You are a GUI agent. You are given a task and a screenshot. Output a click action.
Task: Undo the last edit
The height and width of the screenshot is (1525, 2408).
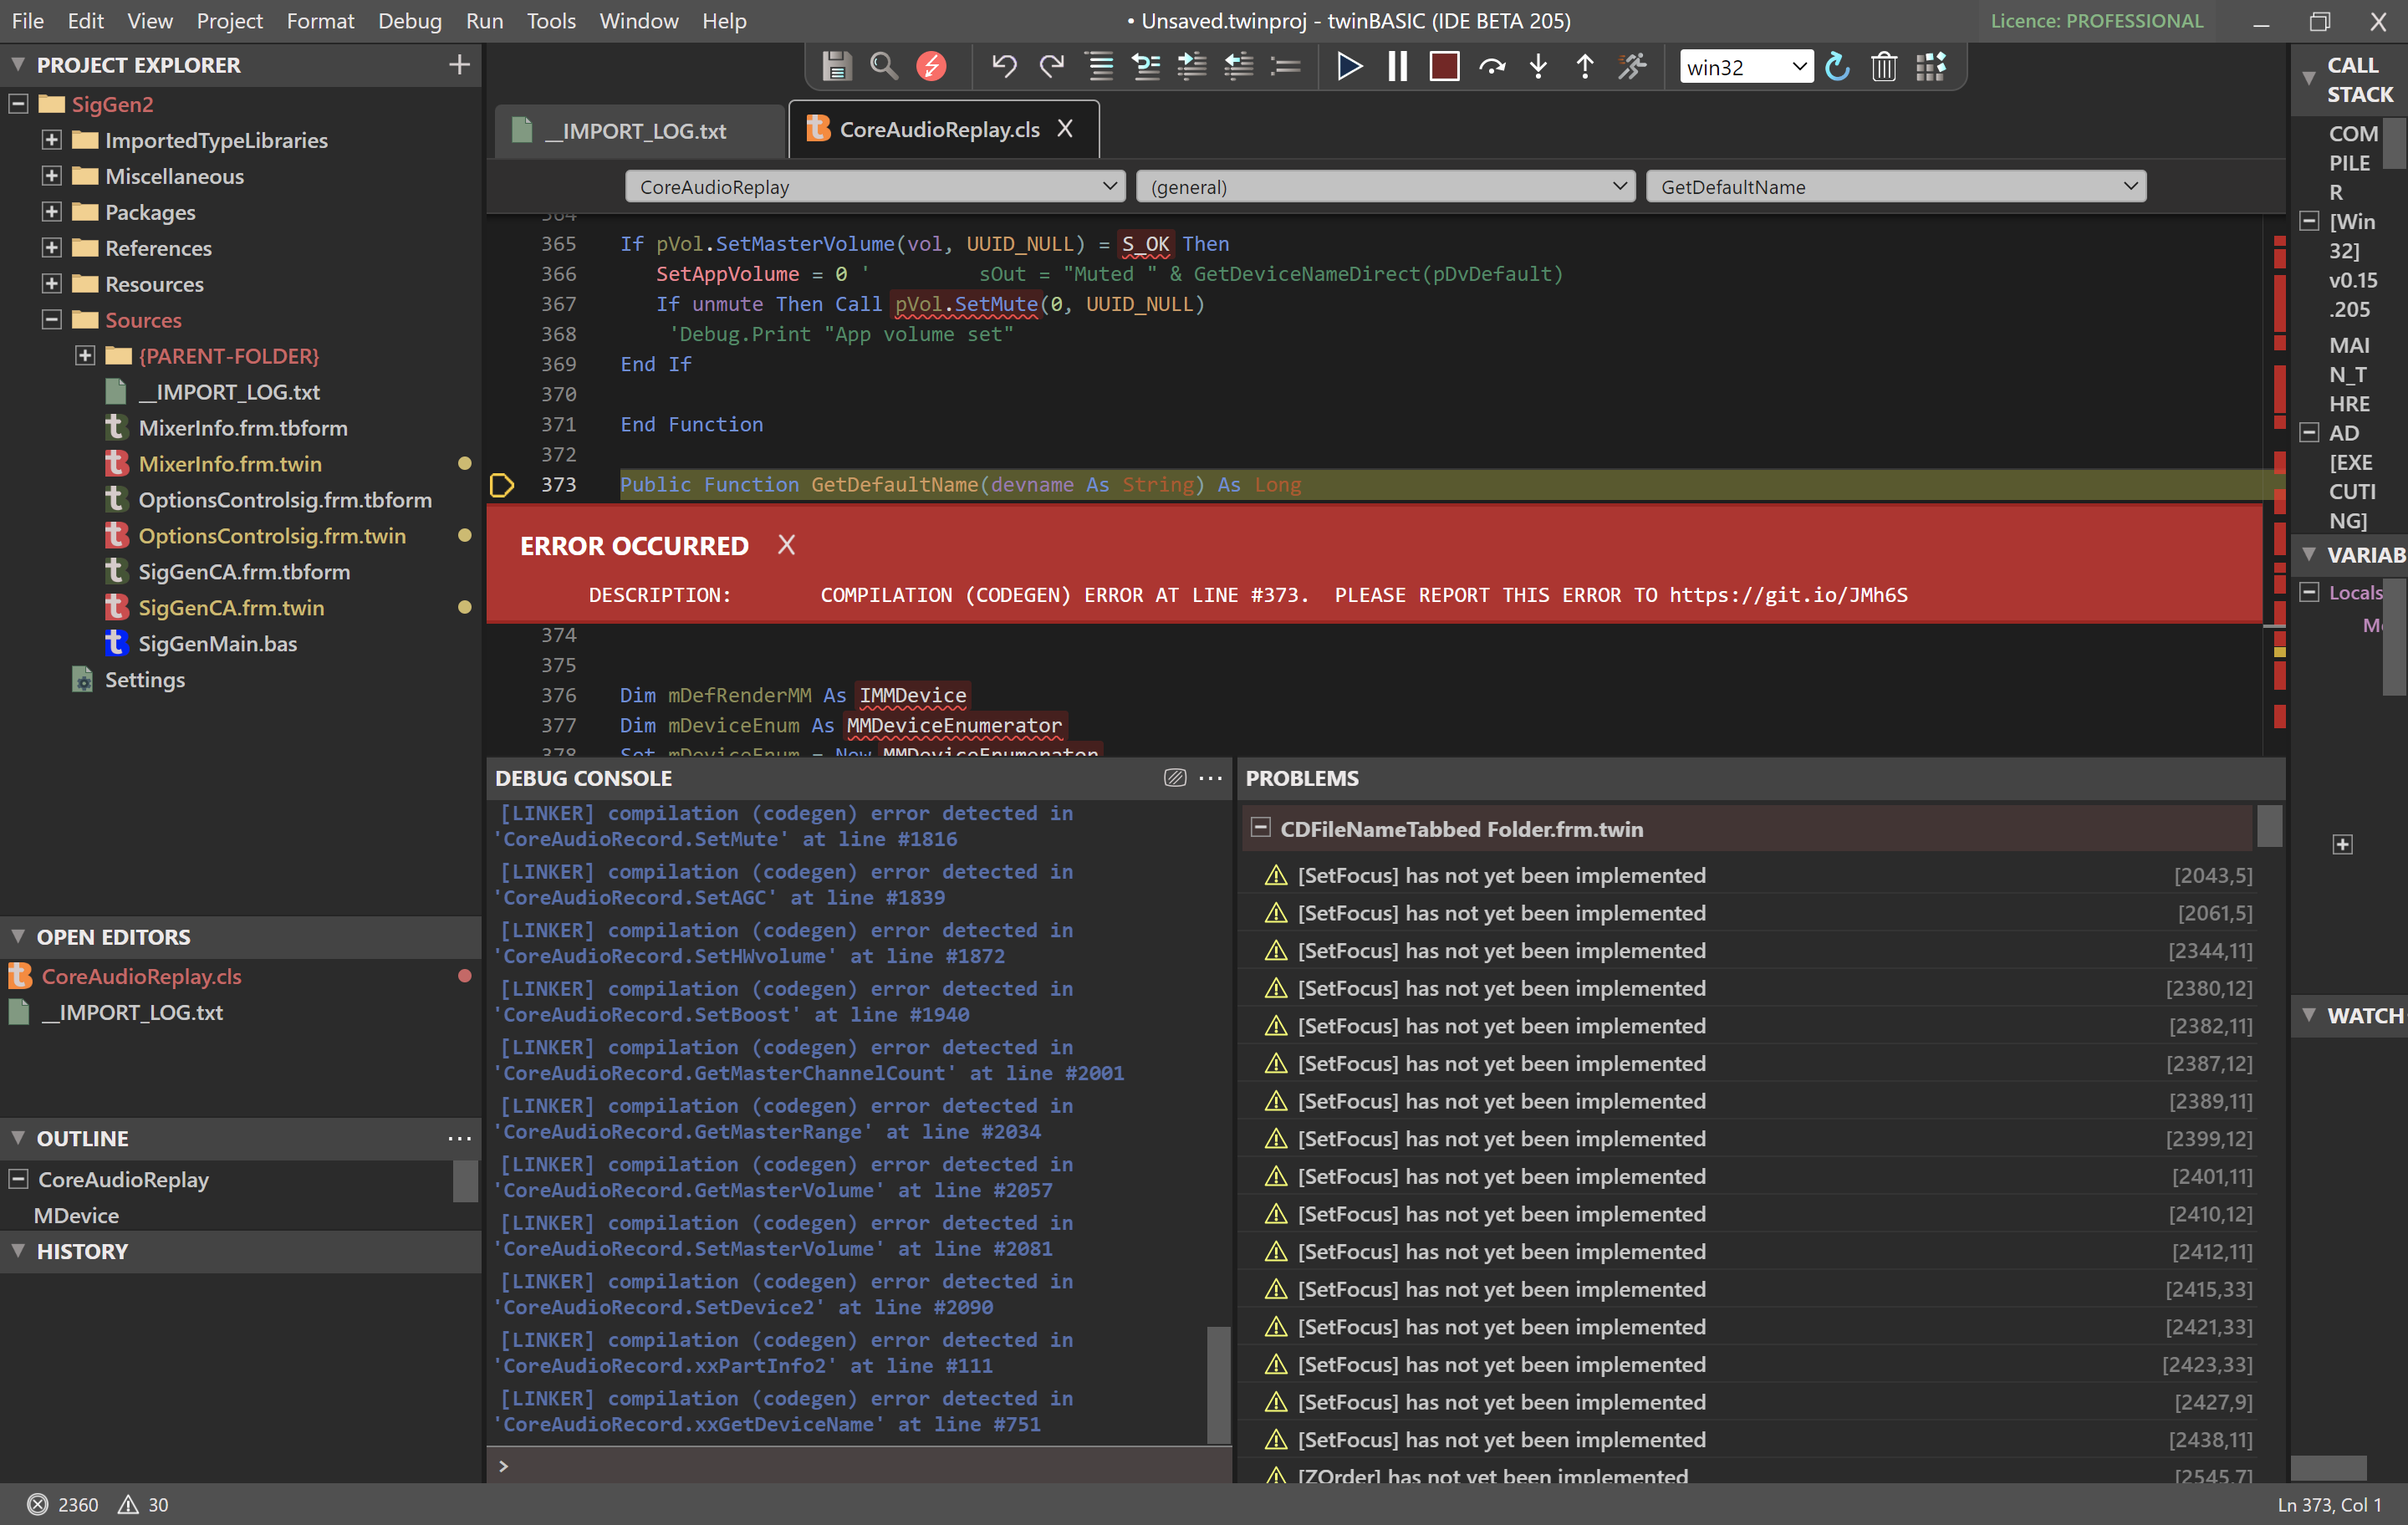pos(1003,67)
